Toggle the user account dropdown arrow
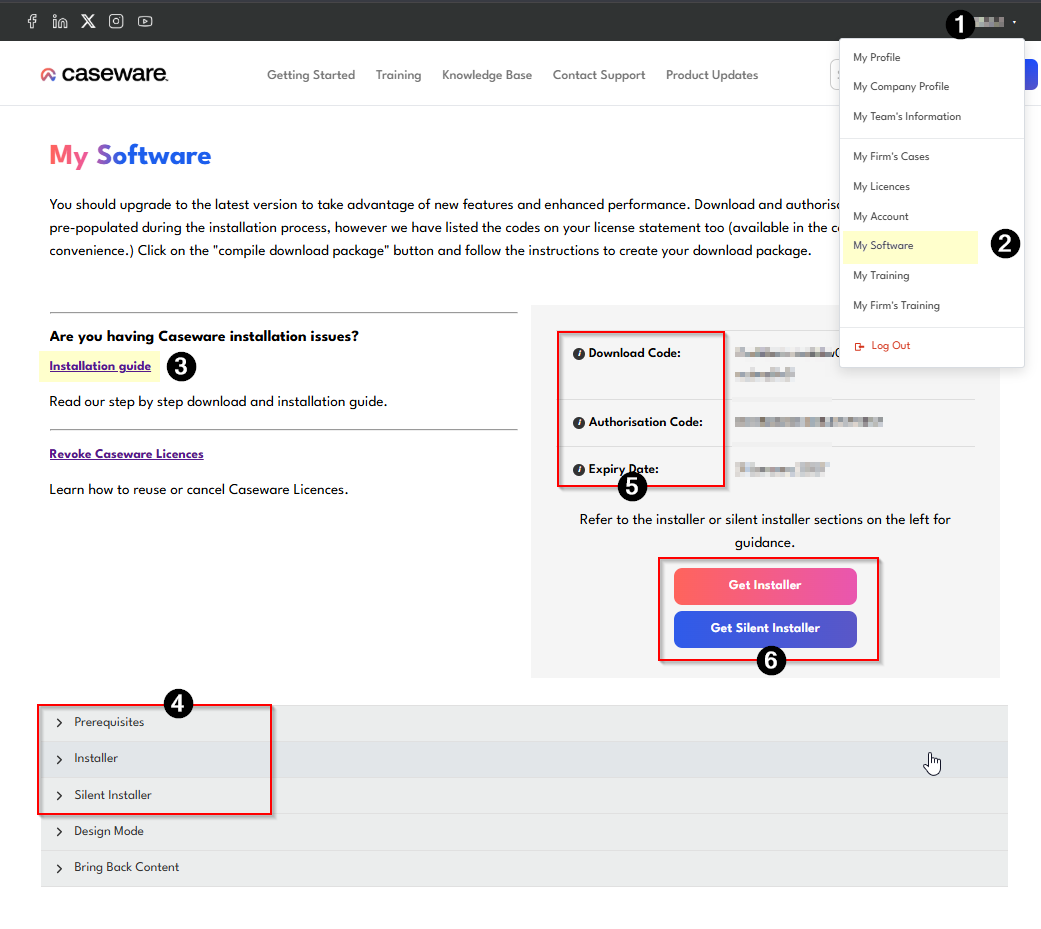1041x929 pixels. 1014,22
